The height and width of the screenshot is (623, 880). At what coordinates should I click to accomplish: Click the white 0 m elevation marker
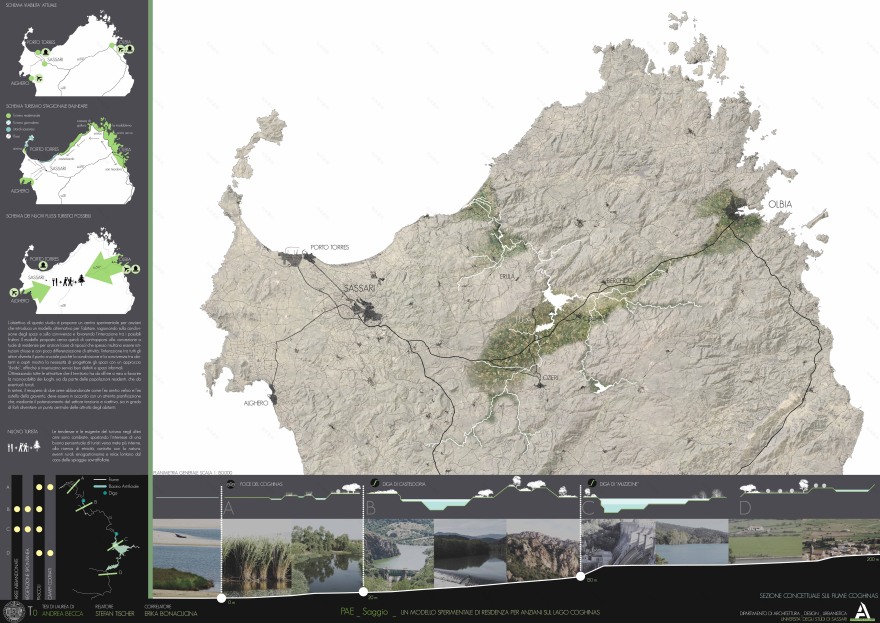(x=219, y=598)
